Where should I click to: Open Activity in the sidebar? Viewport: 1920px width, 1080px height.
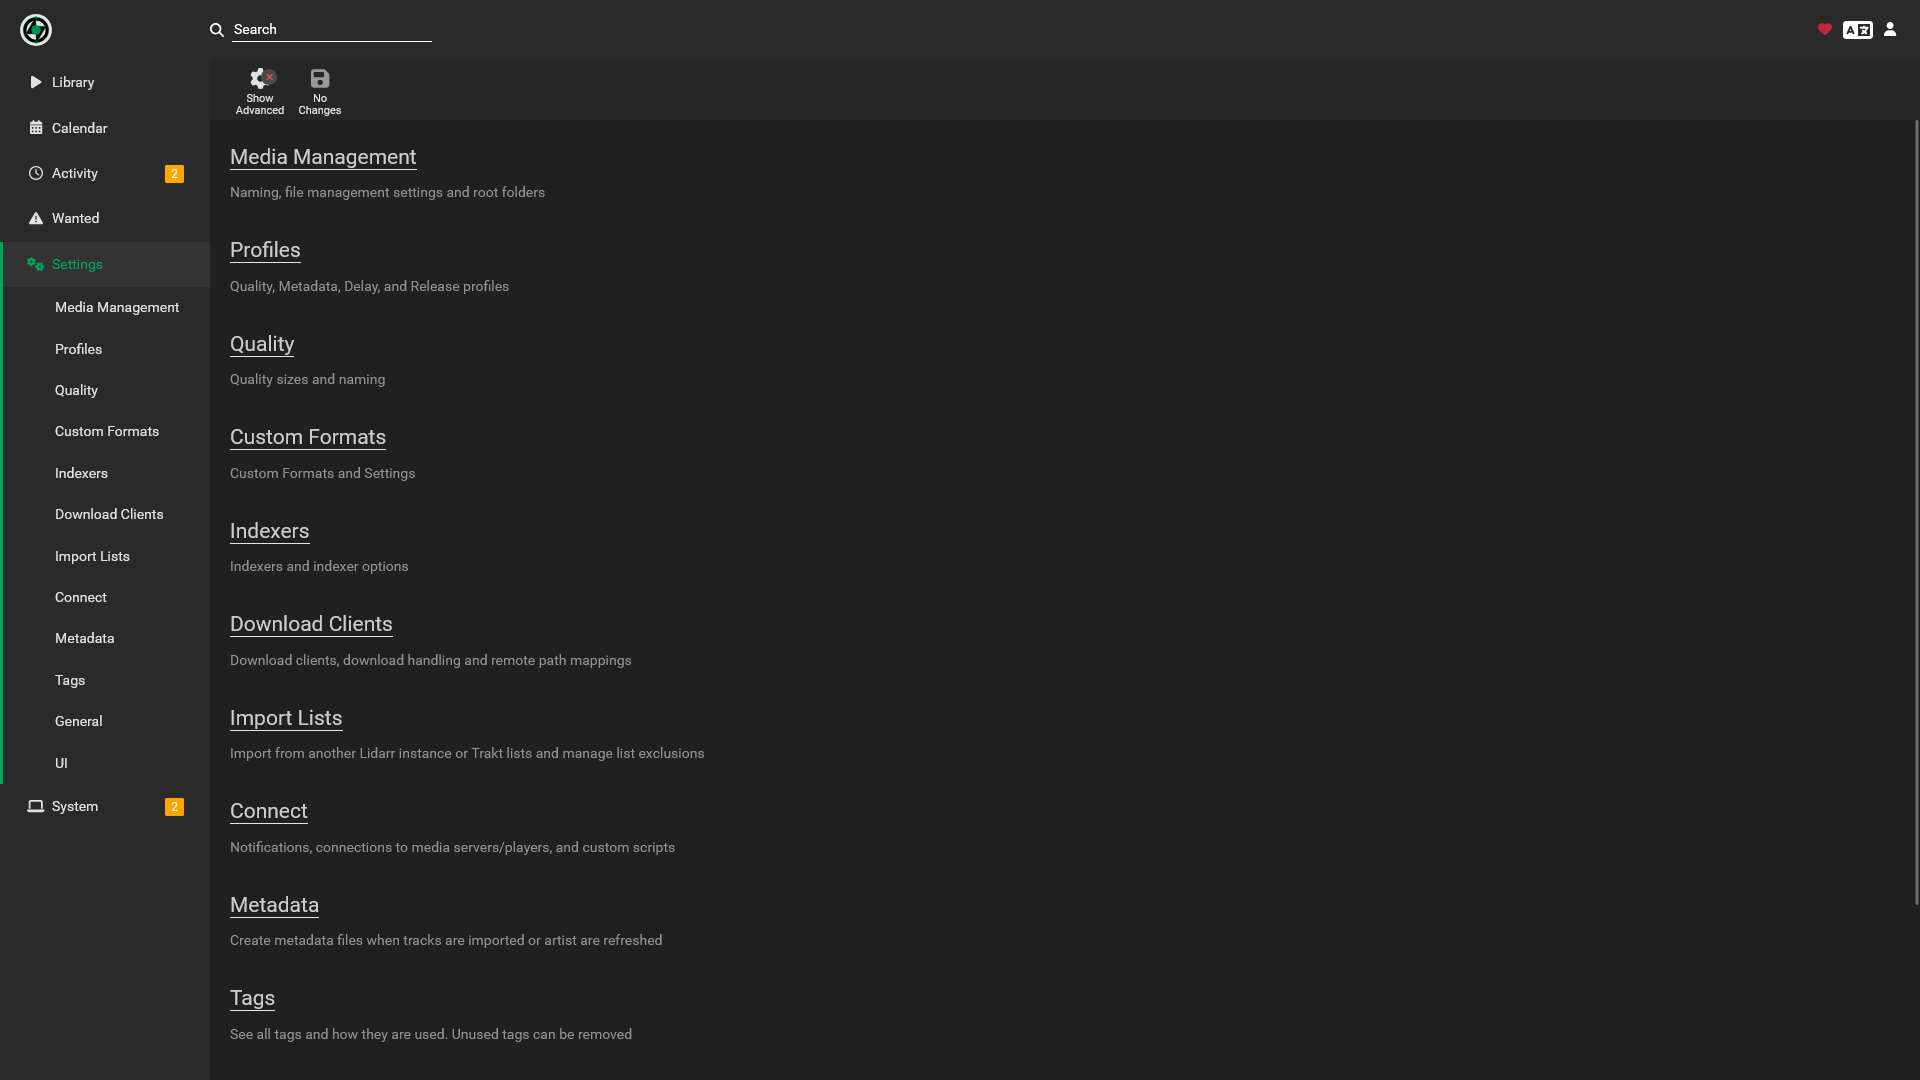click(x=105, y=173)
